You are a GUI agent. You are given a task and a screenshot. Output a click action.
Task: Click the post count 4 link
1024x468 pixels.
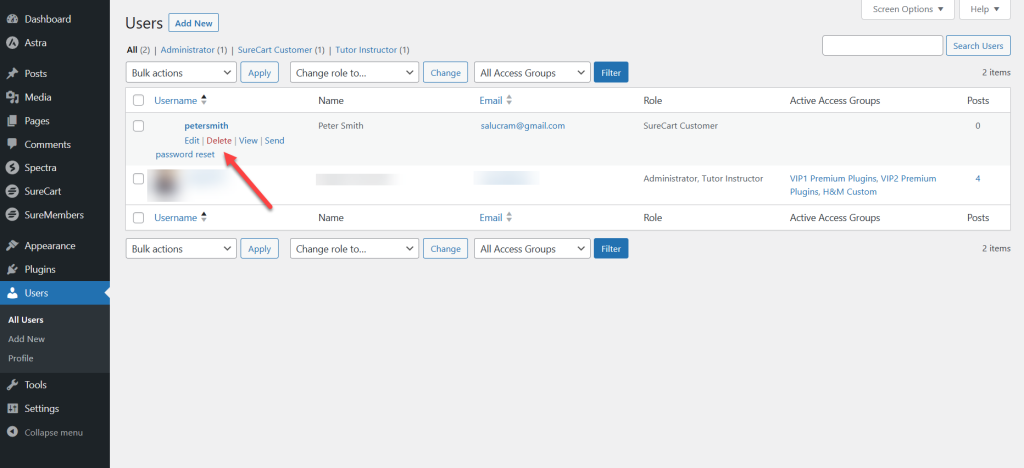978,178
